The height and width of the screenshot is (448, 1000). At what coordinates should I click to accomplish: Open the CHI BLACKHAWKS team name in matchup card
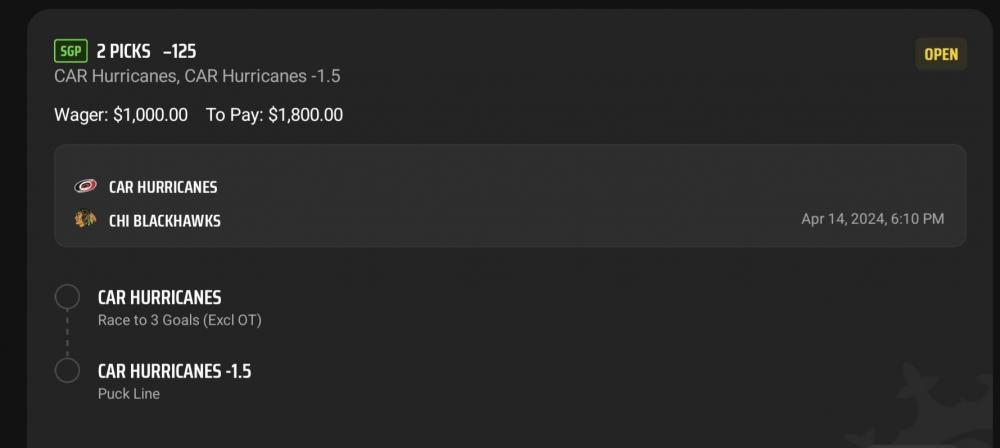click(164, 220)
